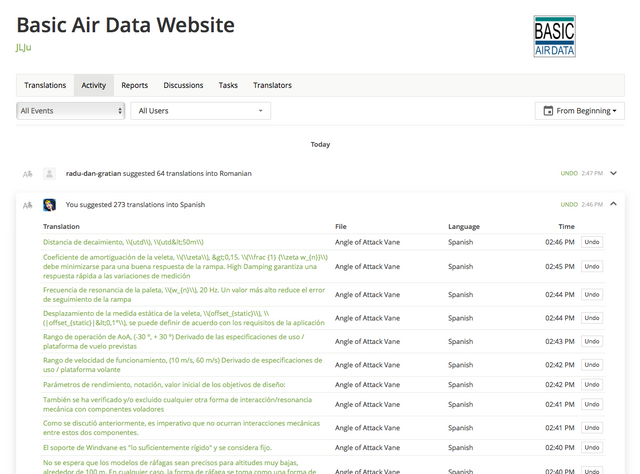Click the Time column header
The width and height of the screenshot is (640, 474).
pos(567,227)
